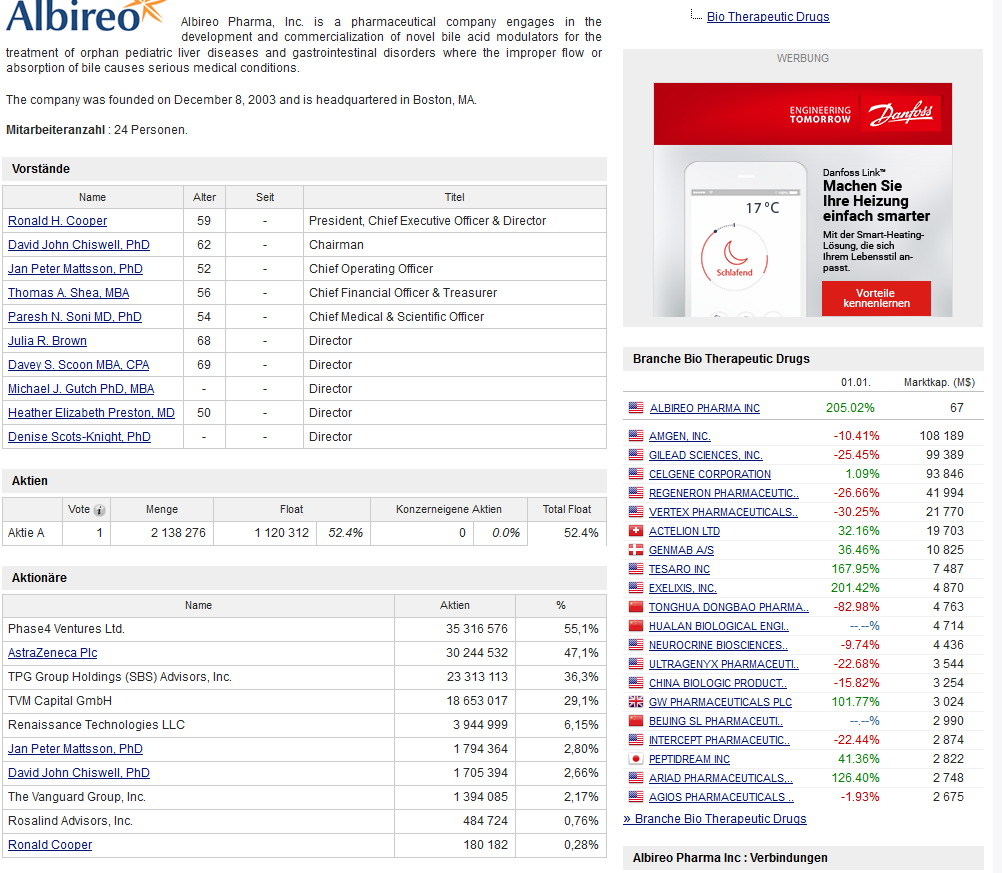Open David John Chiswell, PhD in Aktionäre table
The width and height of the screenshot is (1002, 873).
[x=79, y=773]
